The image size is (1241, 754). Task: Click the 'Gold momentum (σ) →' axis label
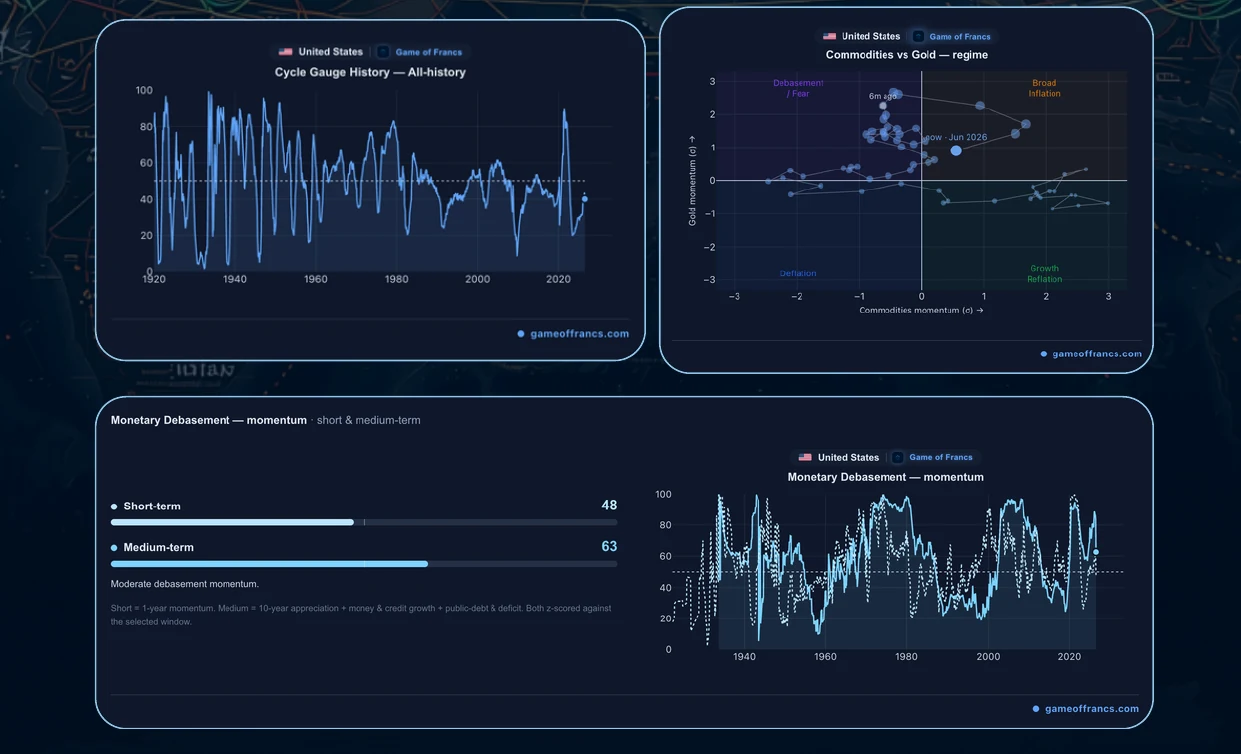pyautogui.click(x=691, y=180)
